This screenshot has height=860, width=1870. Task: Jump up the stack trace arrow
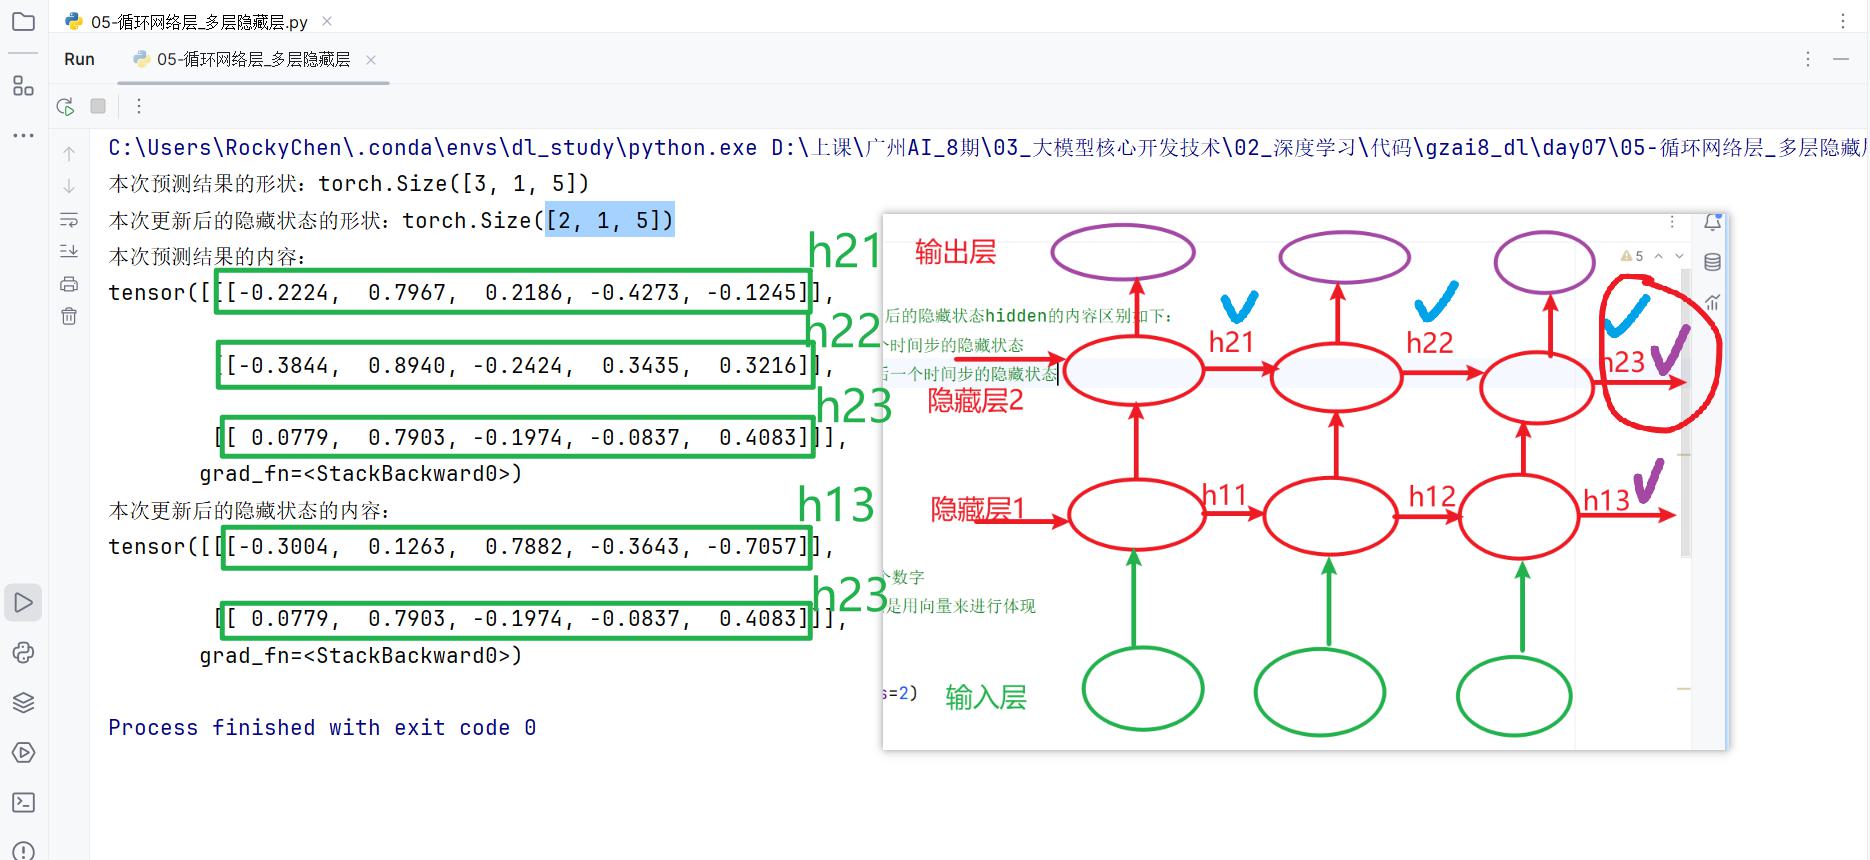(x=69, y=153)
